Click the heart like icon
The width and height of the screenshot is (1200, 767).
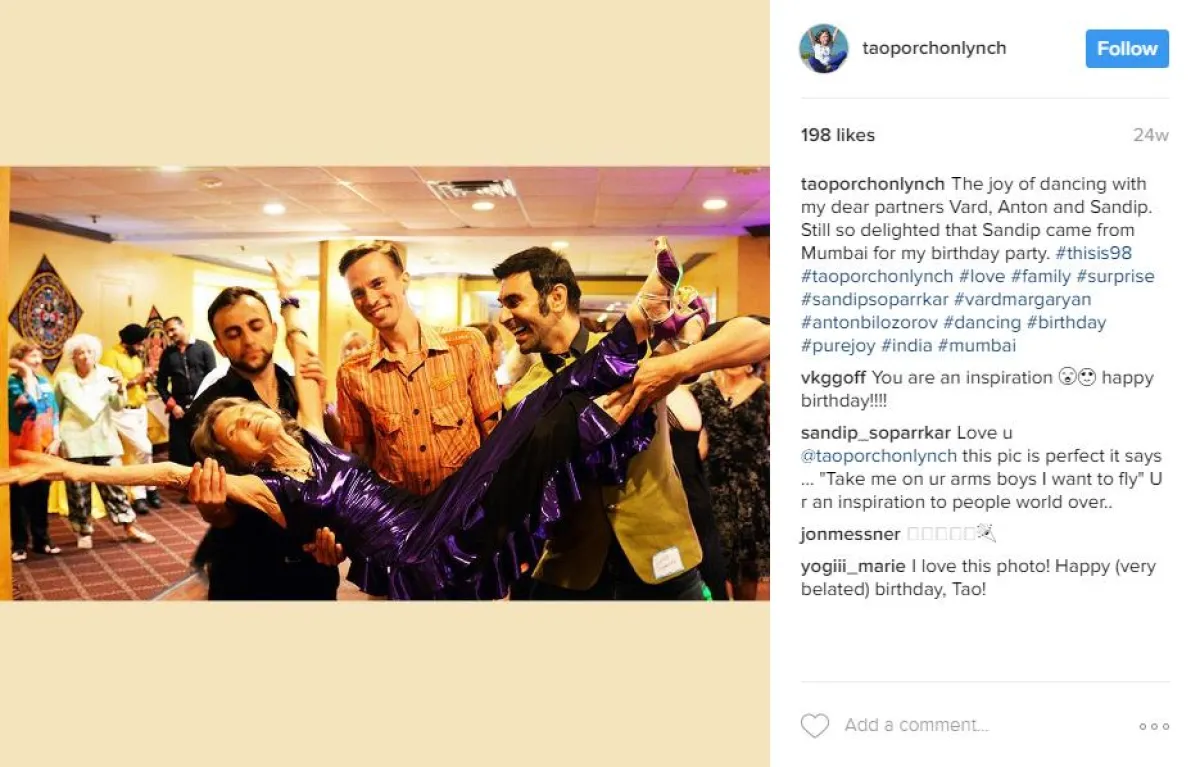coord(815,726)
